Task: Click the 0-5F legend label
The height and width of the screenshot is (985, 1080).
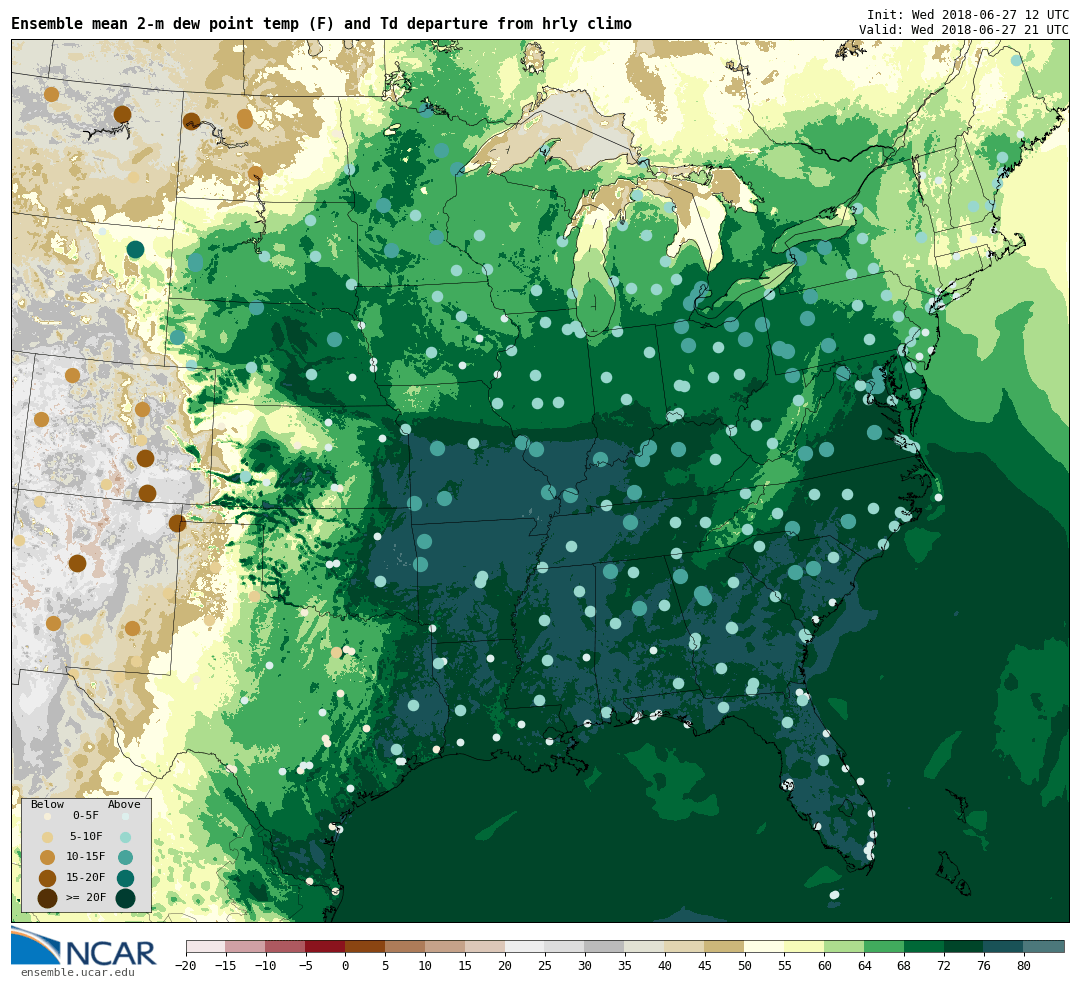Action: (x=86, y=816)
